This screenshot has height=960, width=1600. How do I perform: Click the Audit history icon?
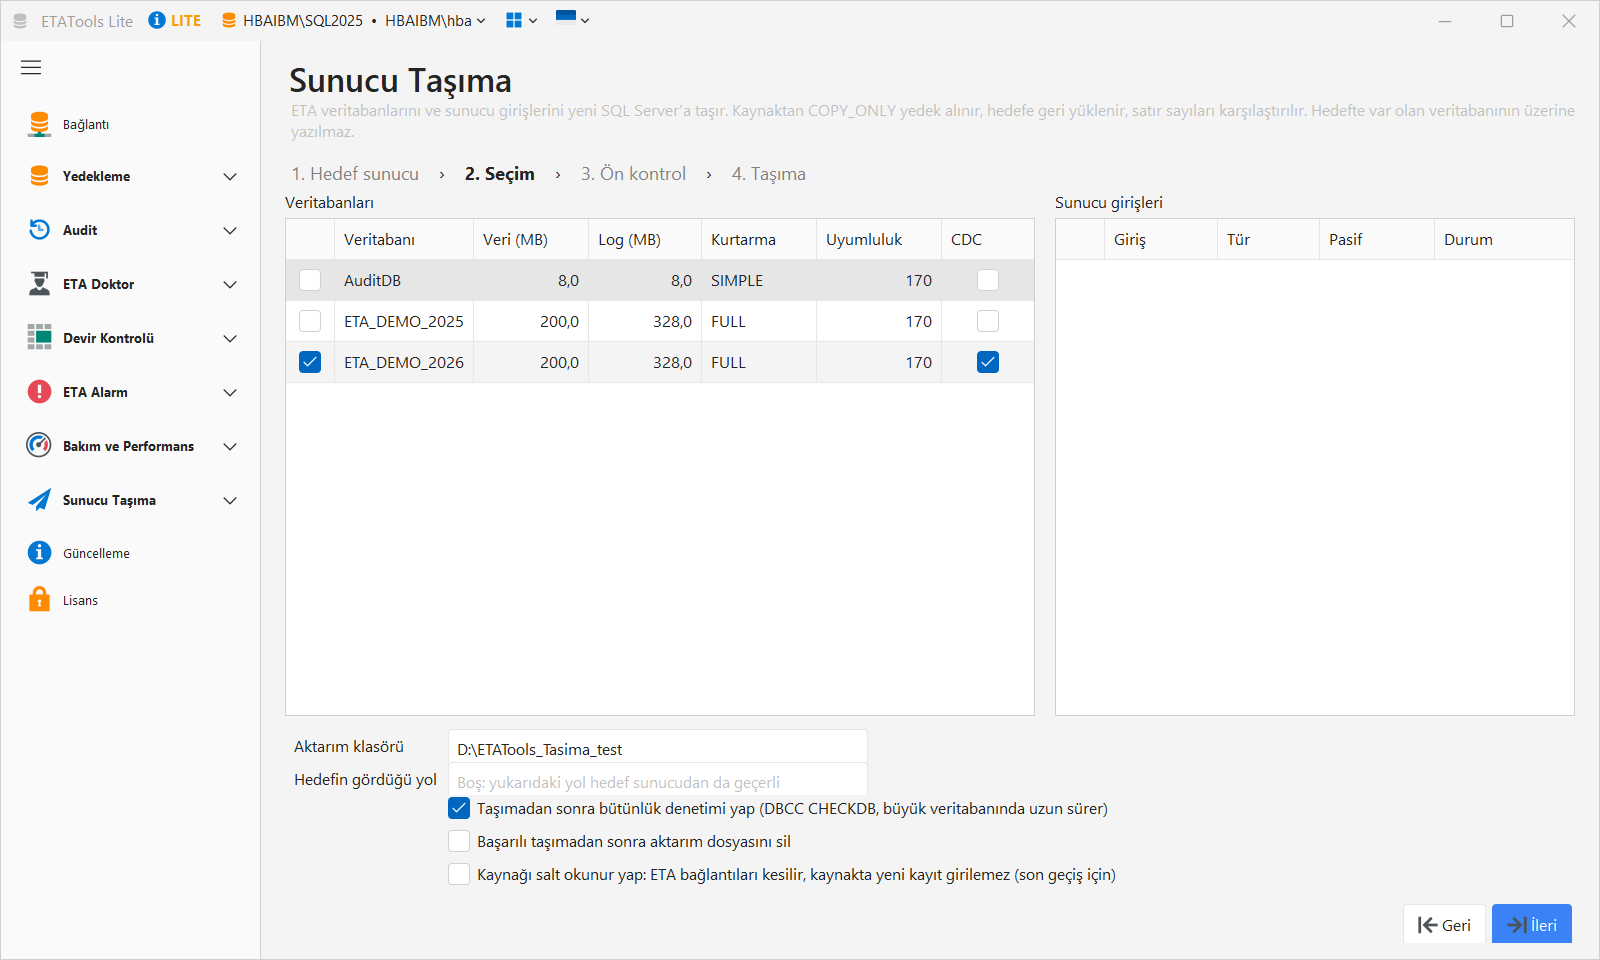pyautogui.click(x=39, y=230)
